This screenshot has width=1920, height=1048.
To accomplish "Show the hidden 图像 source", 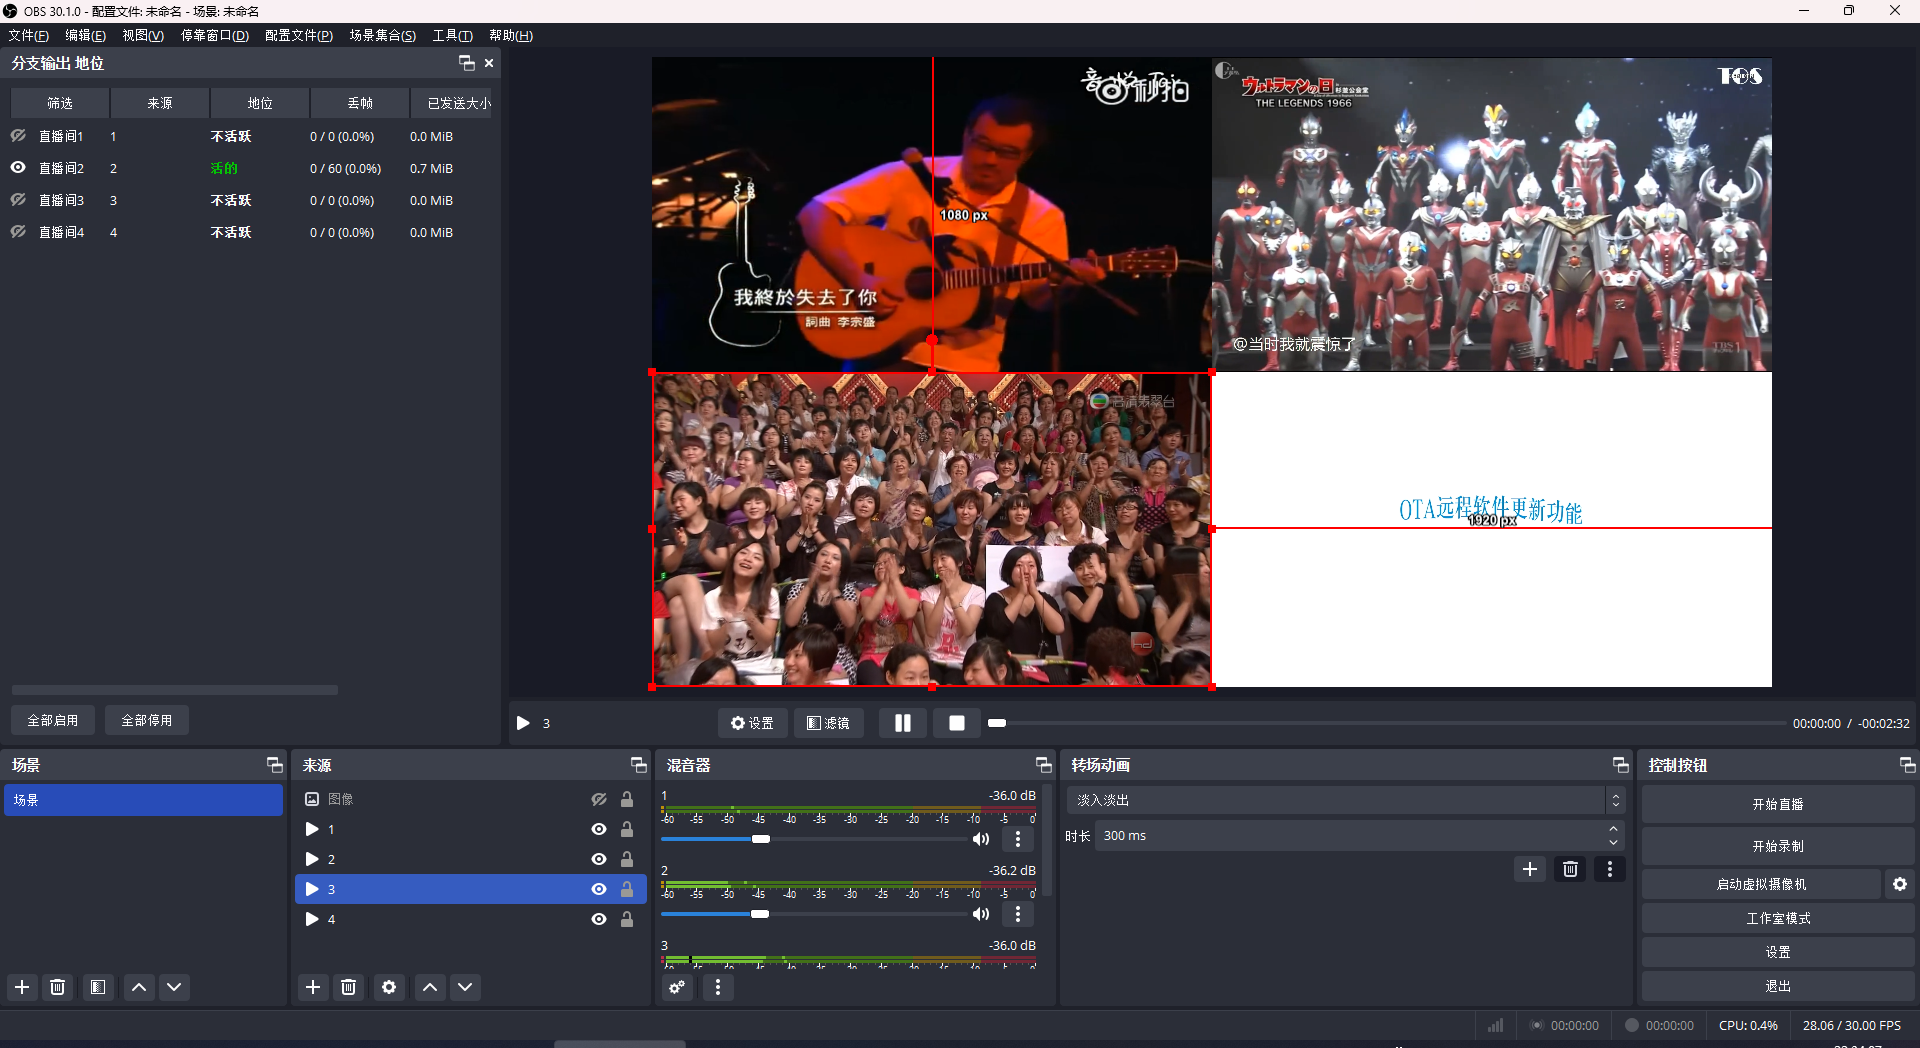I will (x=599, y=799).
